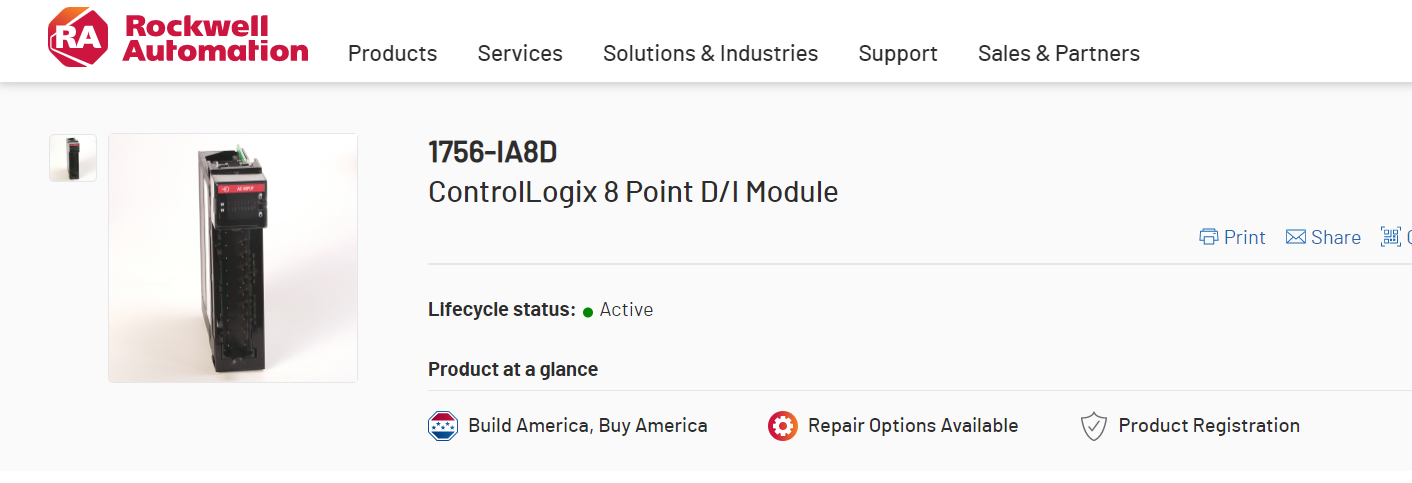Open the Support menu
Image resolution: width=1412 pixels, height=483 pixels.
[898, 53]
